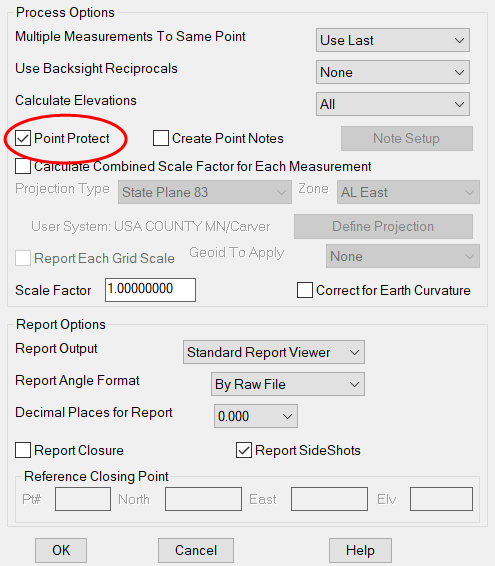Click the Note Setup button

[407, 138]
